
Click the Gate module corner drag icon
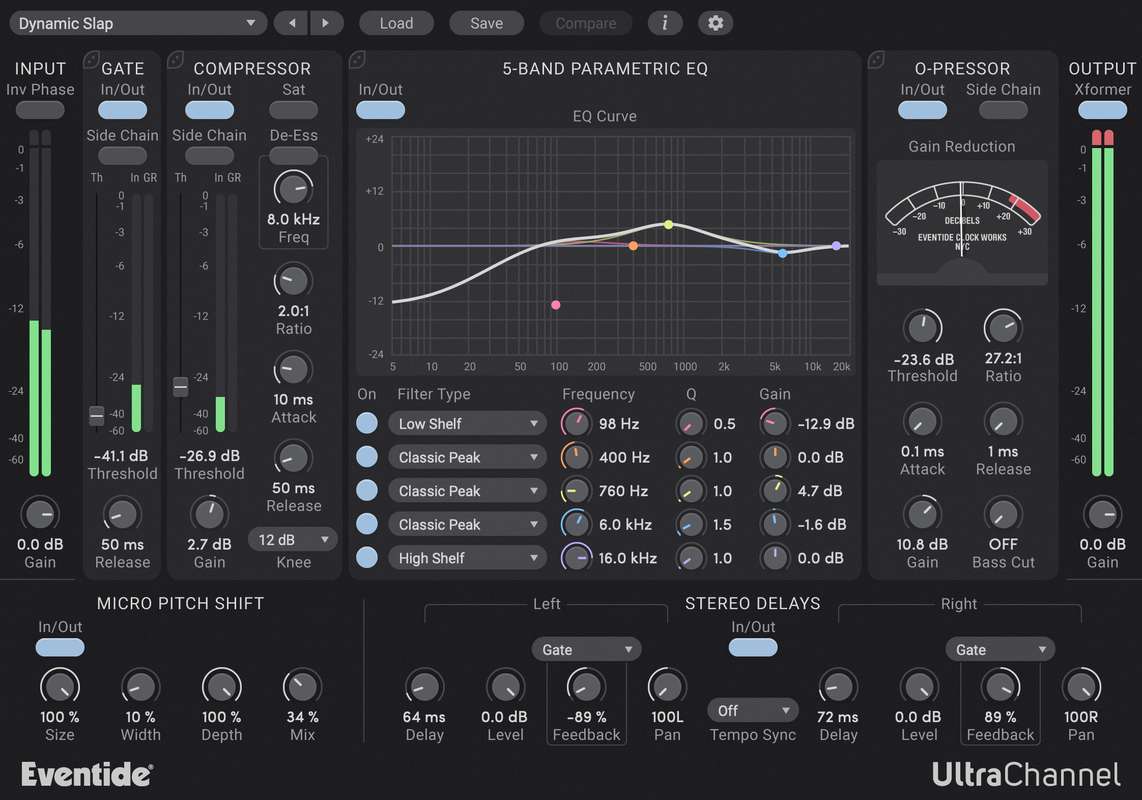coord(91,60)
